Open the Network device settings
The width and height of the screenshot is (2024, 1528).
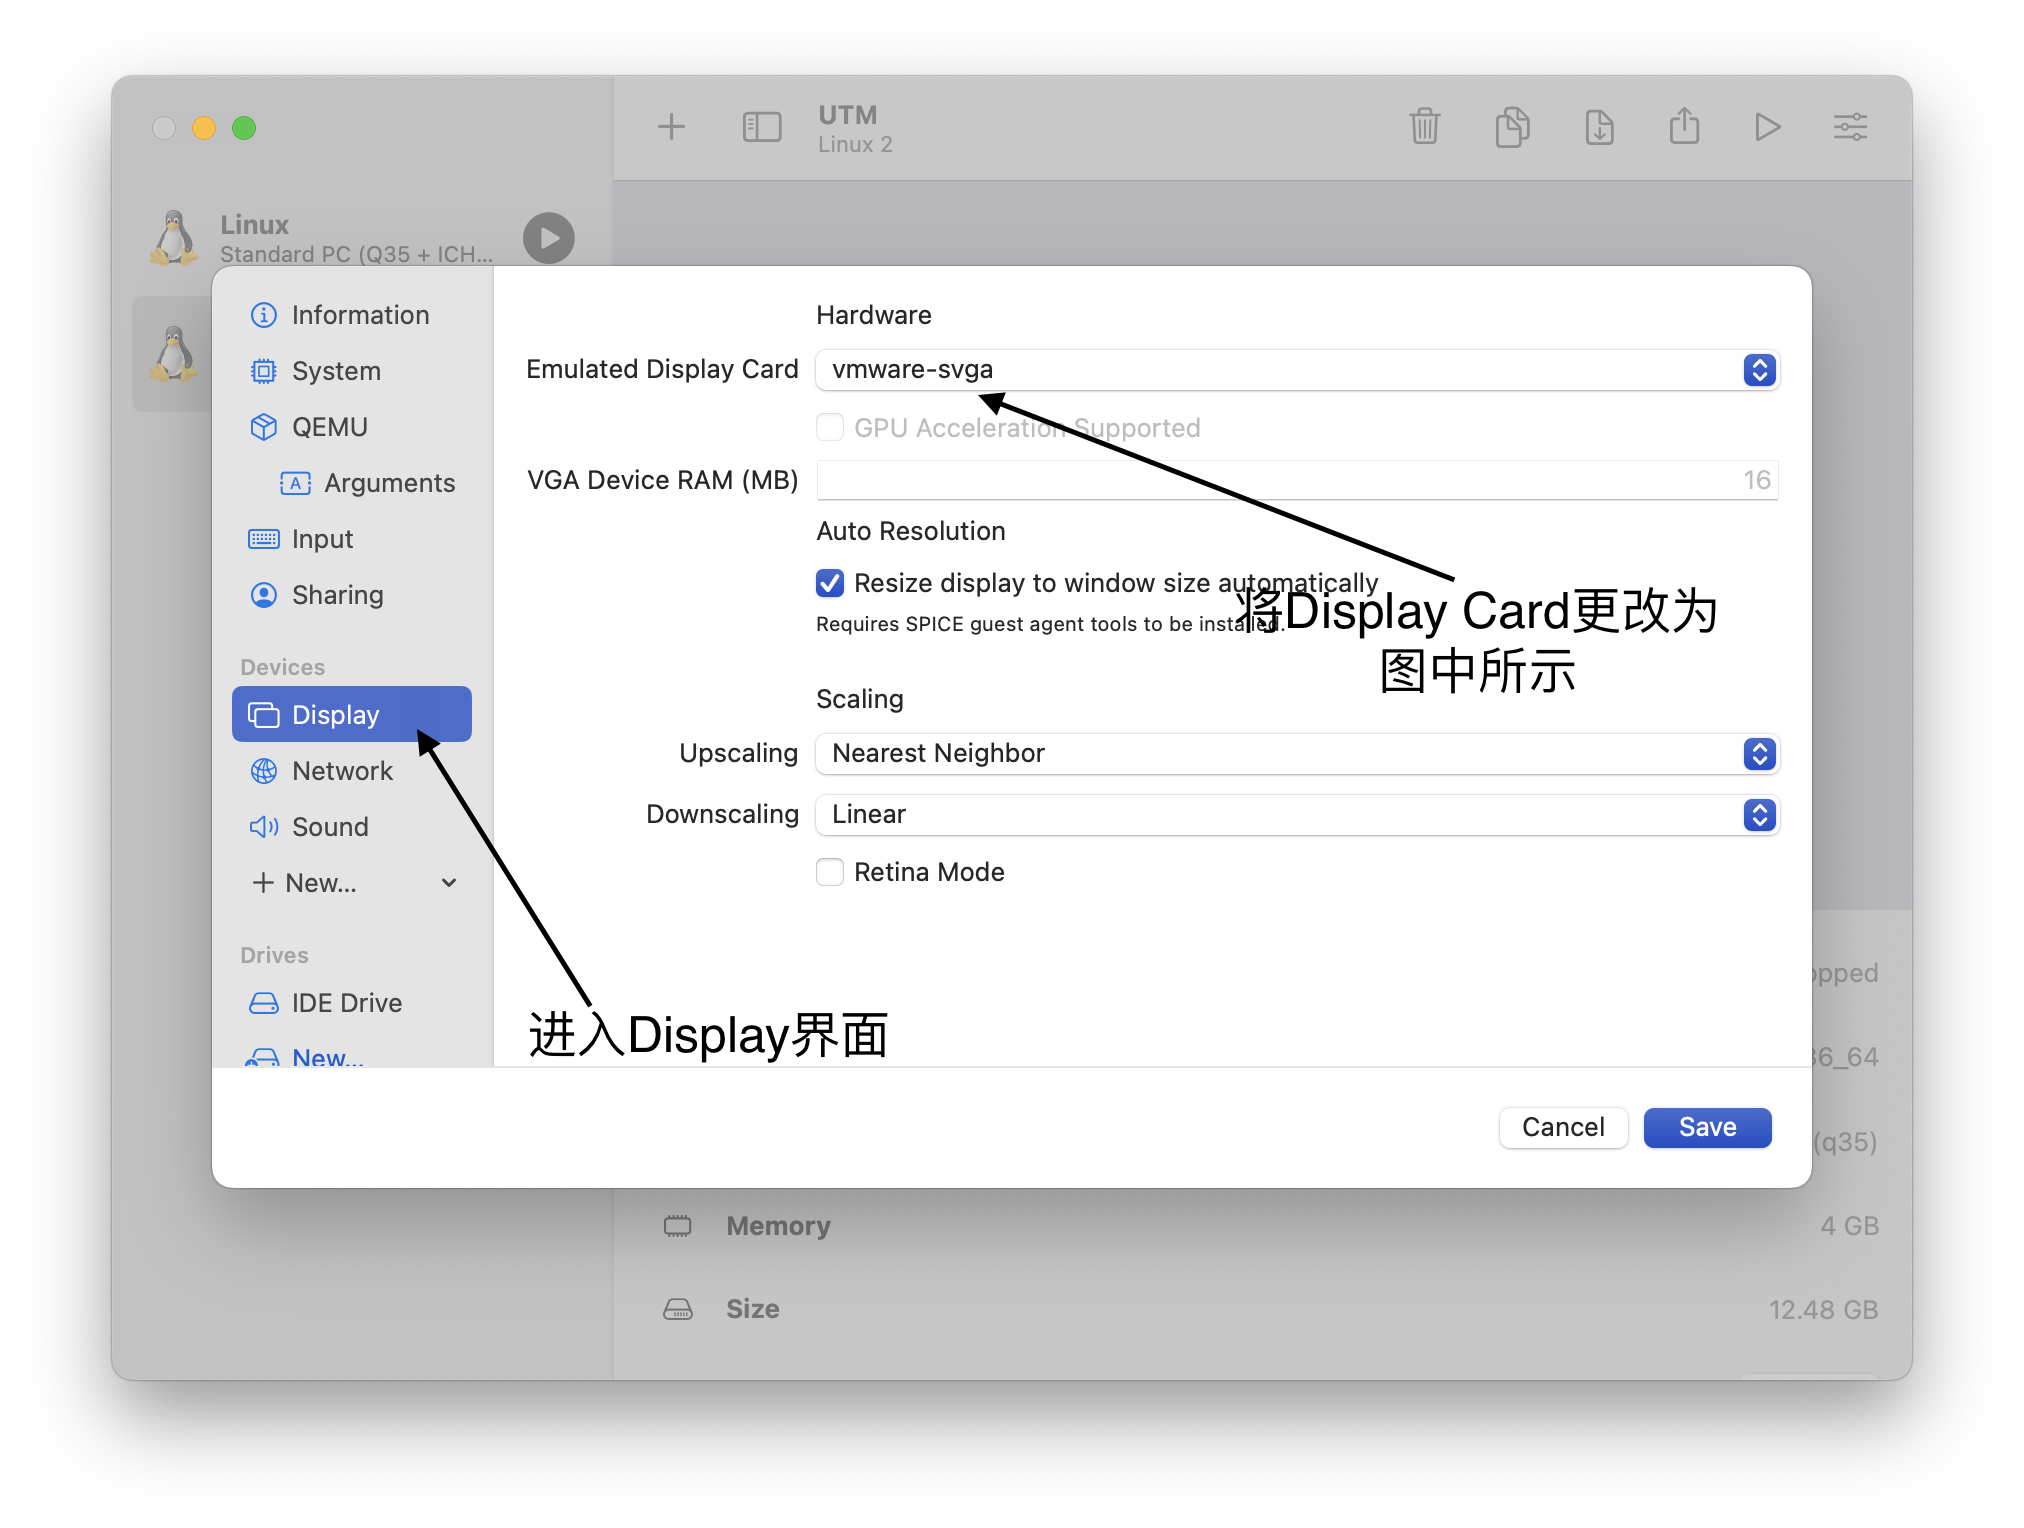click(352, 771)
